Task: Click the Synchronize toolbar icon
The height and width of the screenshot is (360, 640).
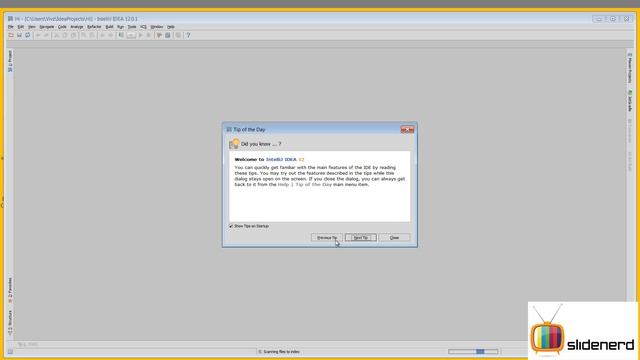Action: click(x=27, y=36)
